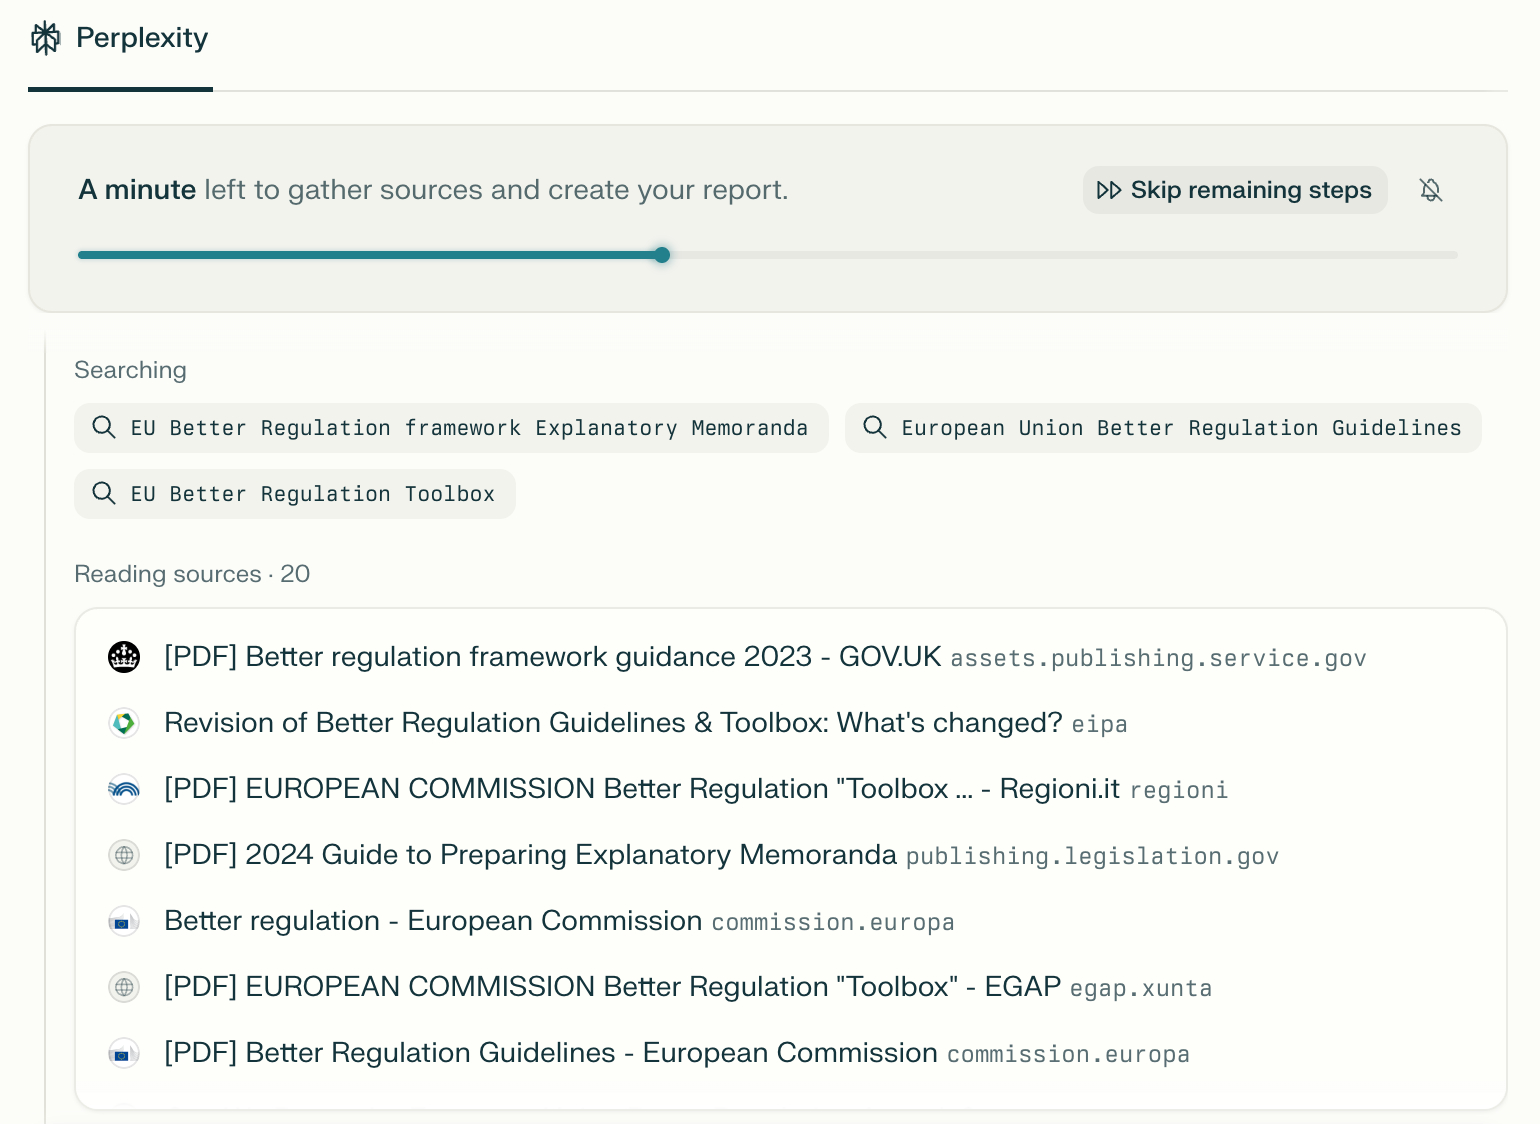The image size is (1540, 1124).
Task: Click GOV.UK crown favicon
Action: 124,657
